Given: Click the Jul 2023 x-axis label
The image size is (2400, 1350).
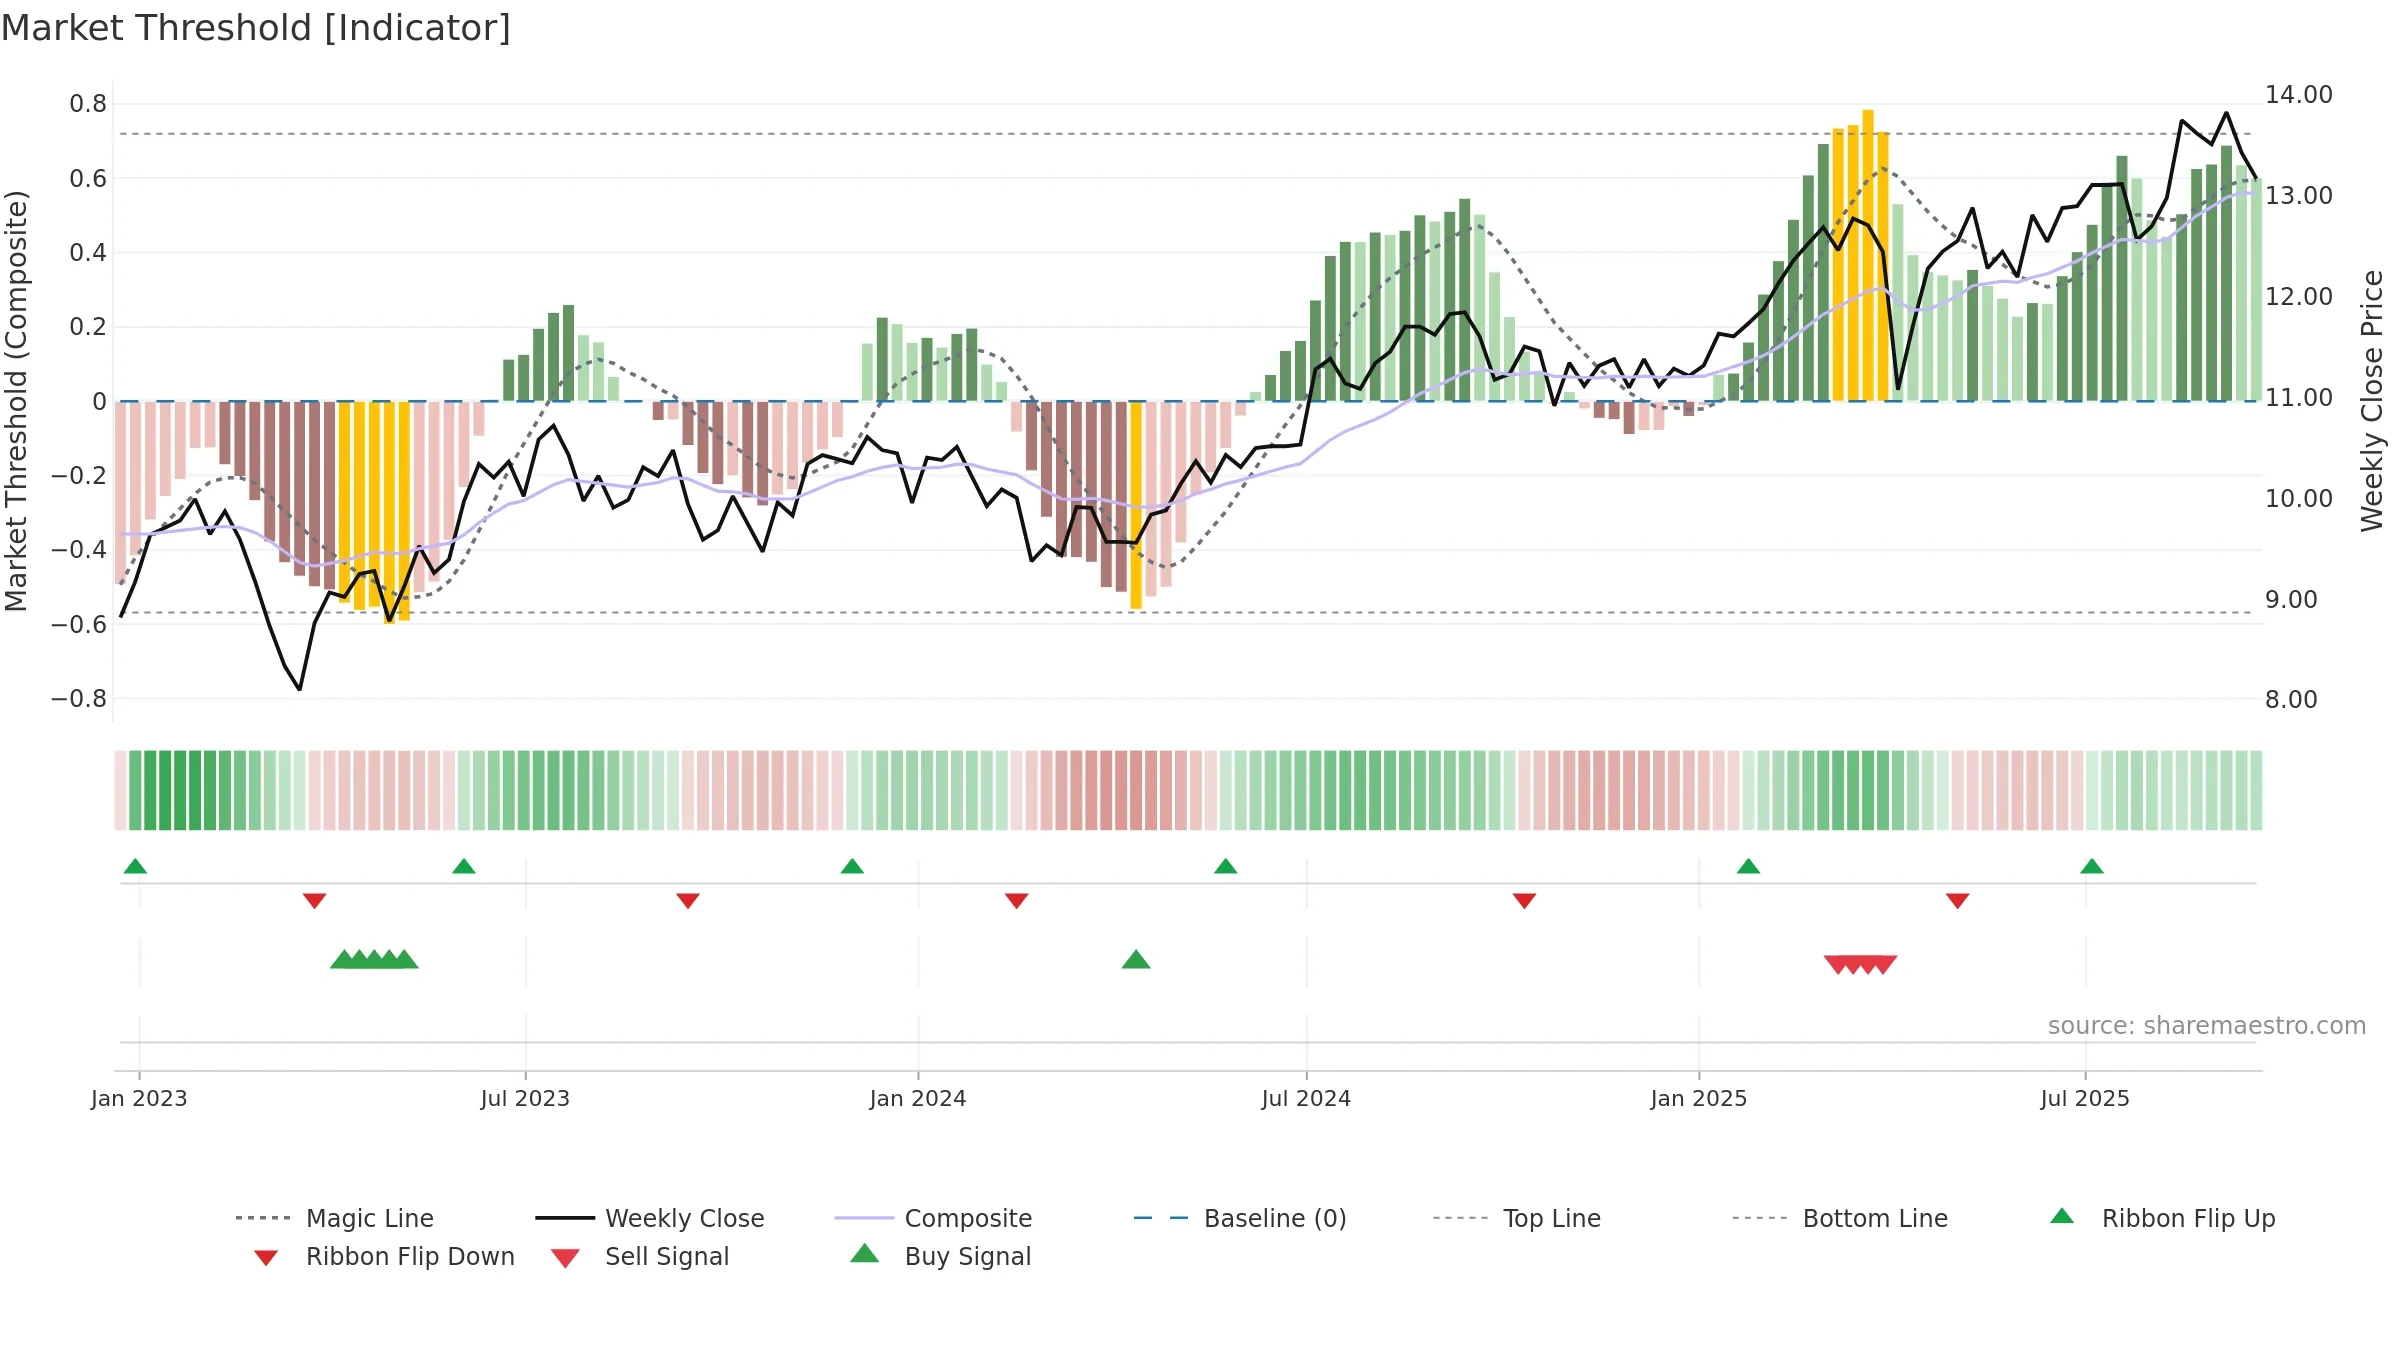Looking at the screenshot, I should coord(525,1099).
